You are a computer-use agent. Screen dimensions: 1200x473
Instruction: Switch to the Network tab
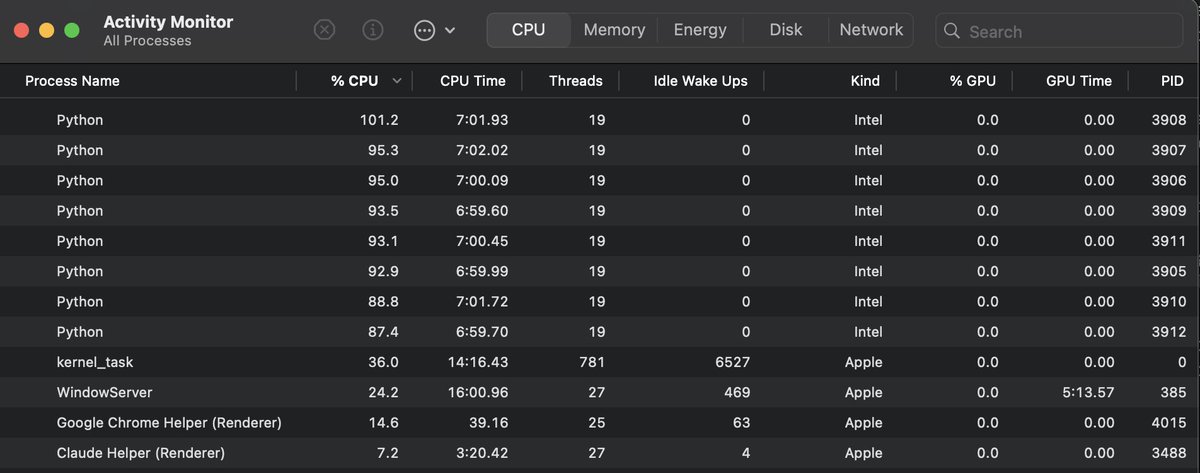pyautogui.click(x=871, y=30)
